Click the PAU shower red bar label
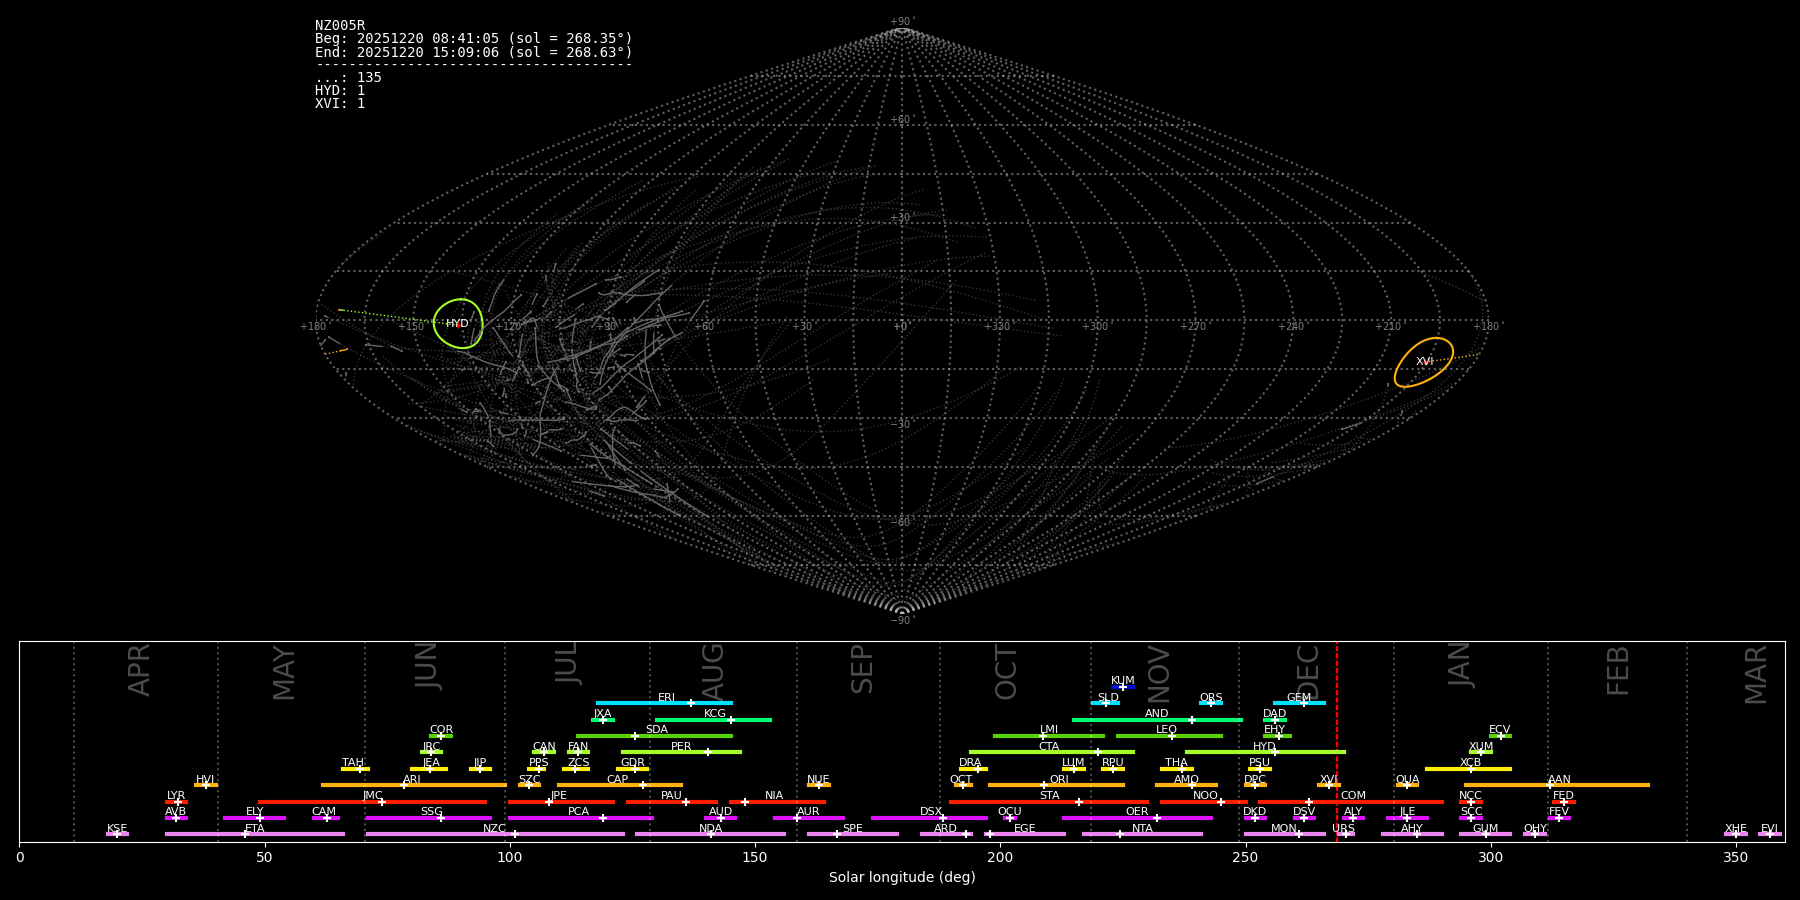Image resolution: width=1800 pixels, height=900 pixels. [x=671, y=796]
